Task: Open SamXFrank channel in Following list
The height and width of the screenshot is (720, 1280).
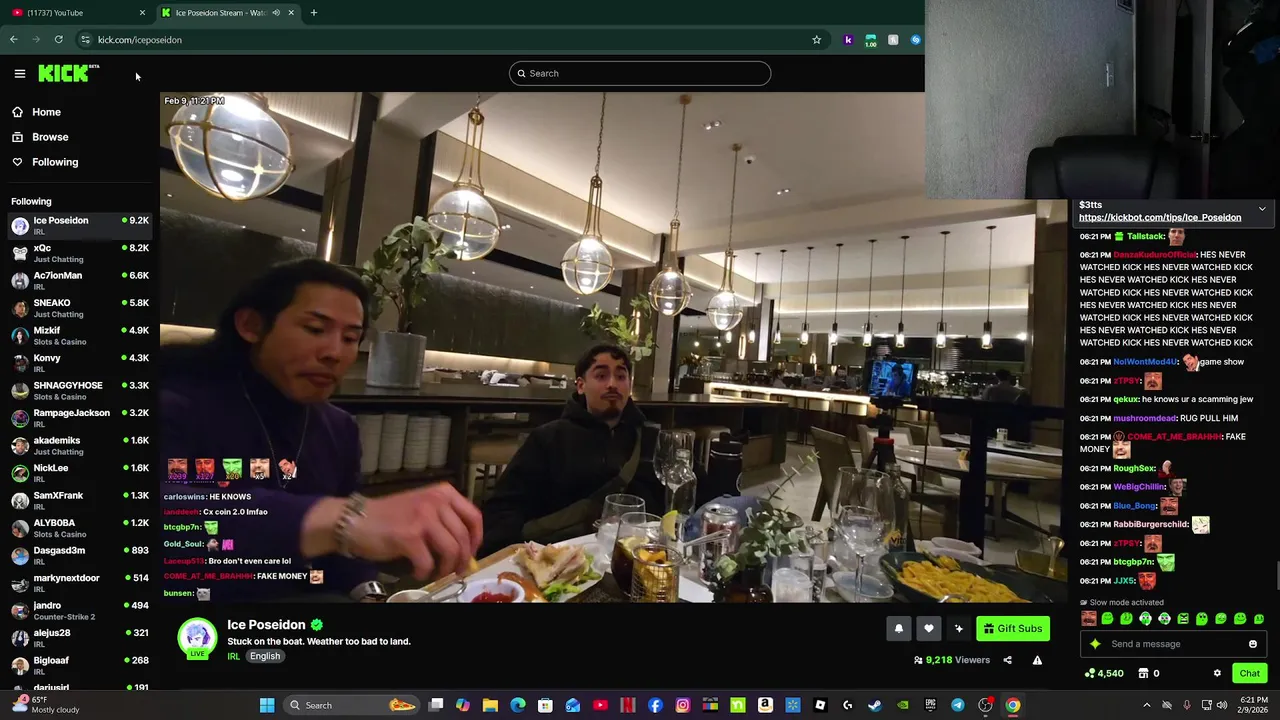Action: click(80, 500)
